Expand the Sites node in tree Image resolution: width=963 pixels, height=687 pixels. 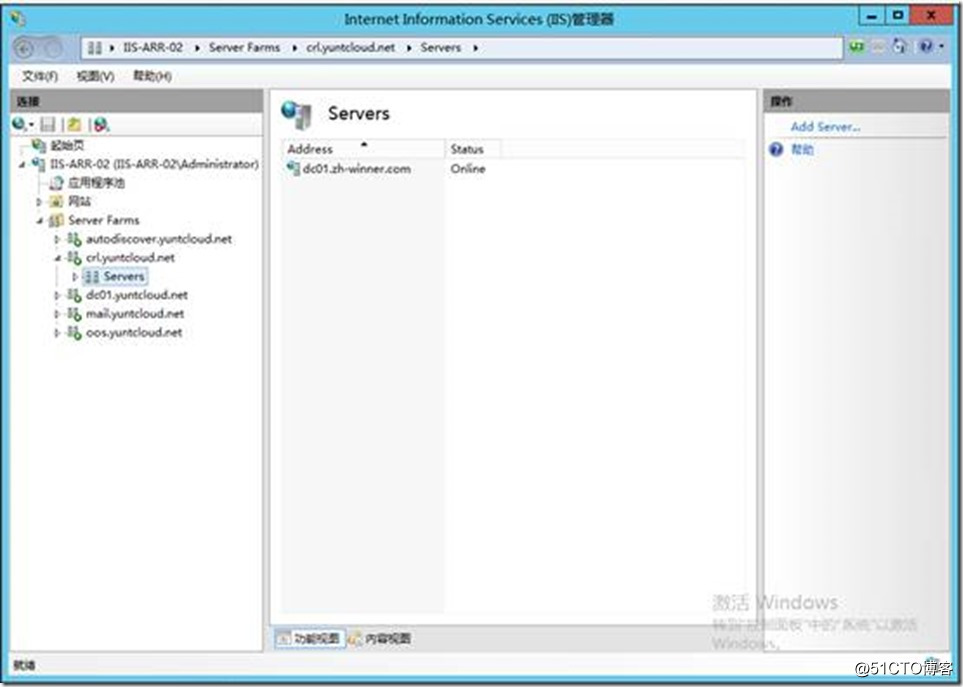click(x=39, y=201)
